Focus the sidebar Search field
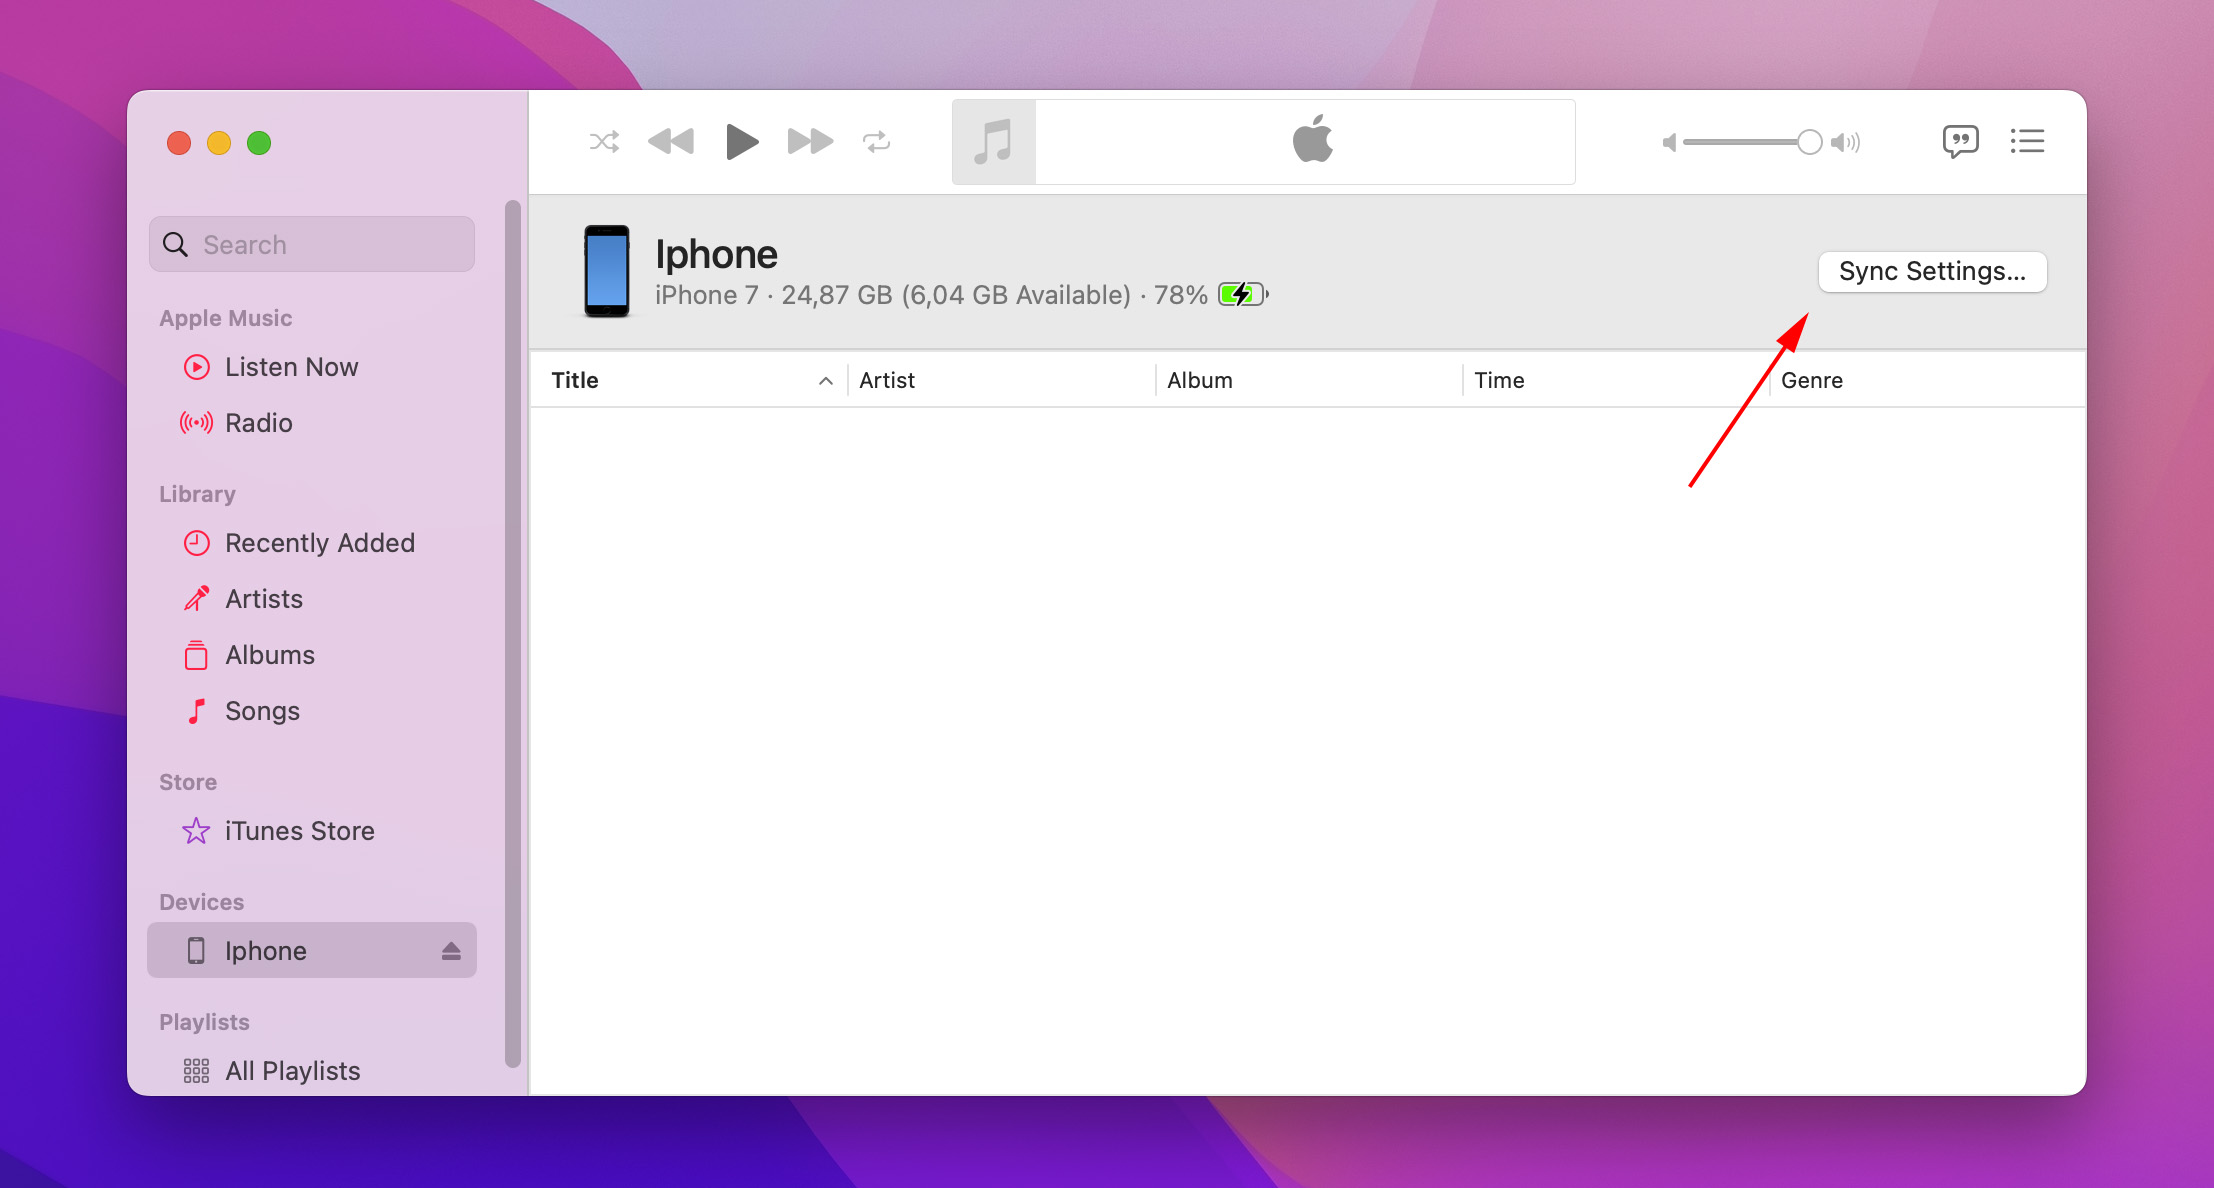 click(312, 244)
